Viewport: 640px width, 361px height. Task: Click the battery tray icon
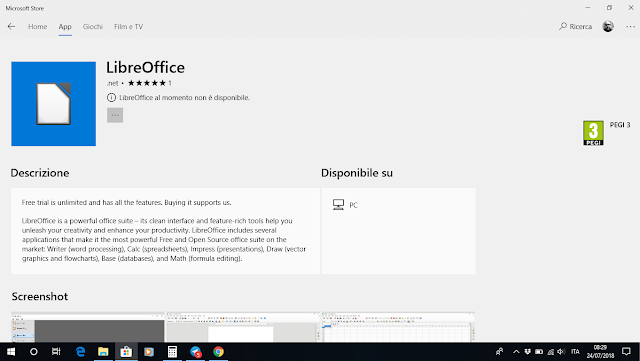[539, 352]
